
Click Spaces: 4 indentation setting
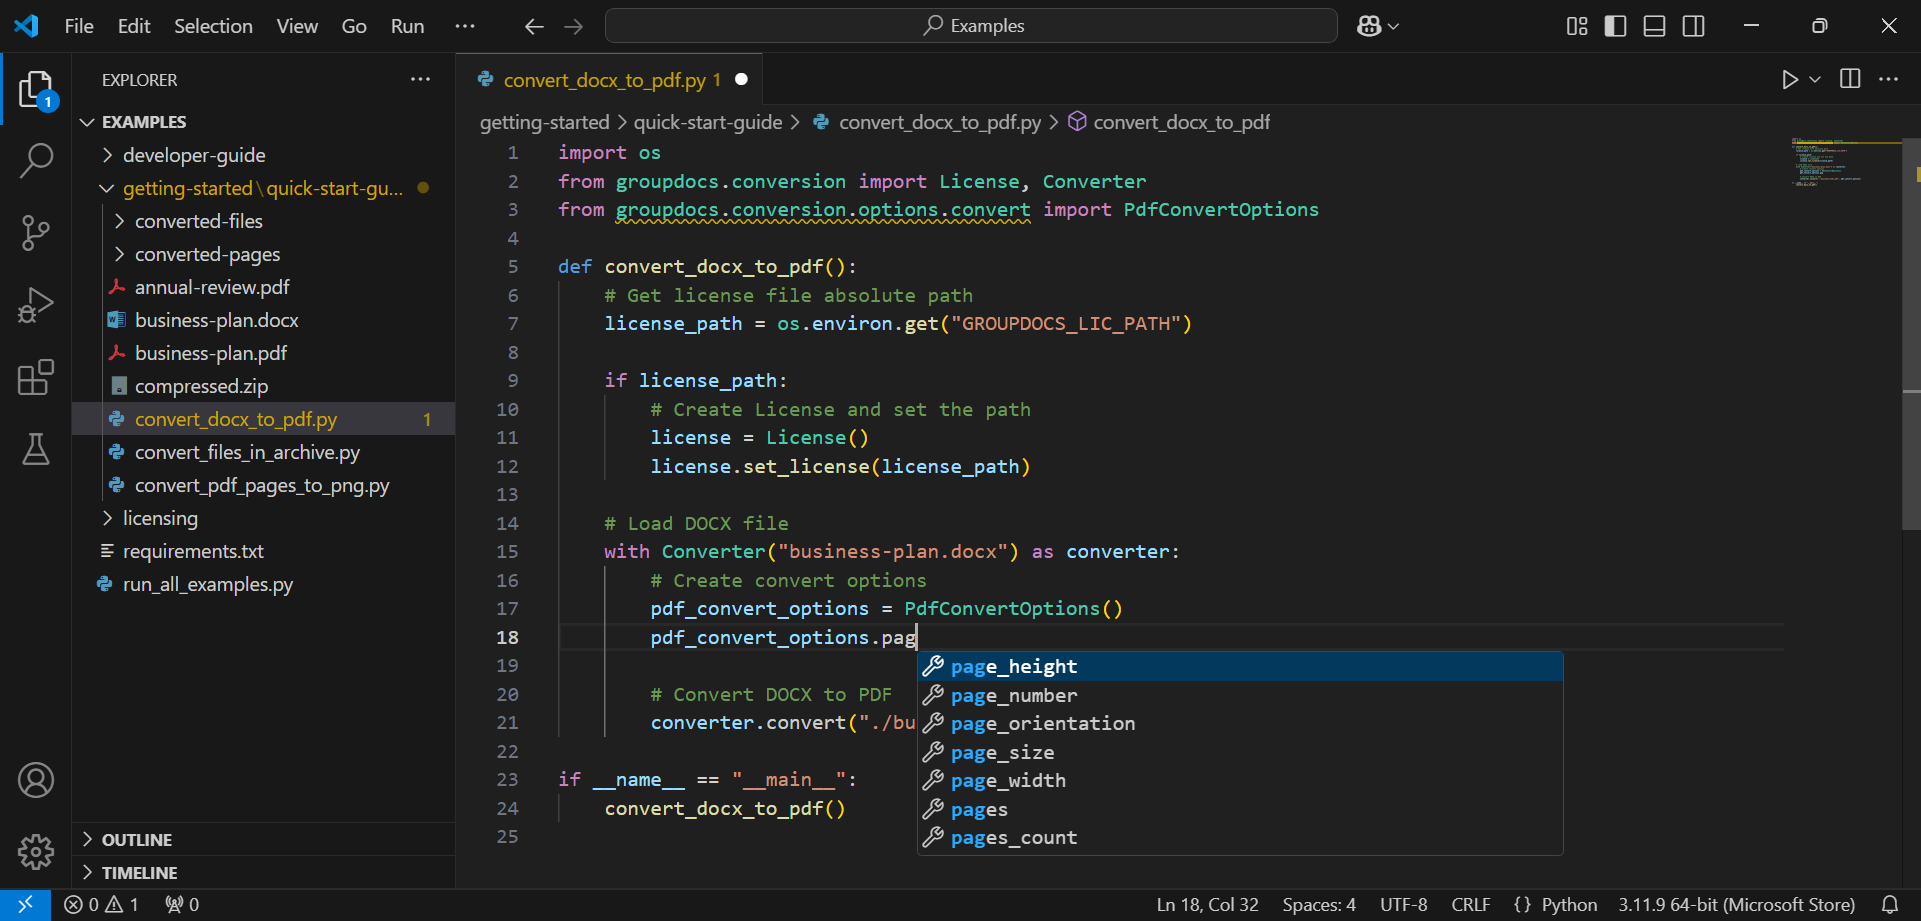point(1319,904)
